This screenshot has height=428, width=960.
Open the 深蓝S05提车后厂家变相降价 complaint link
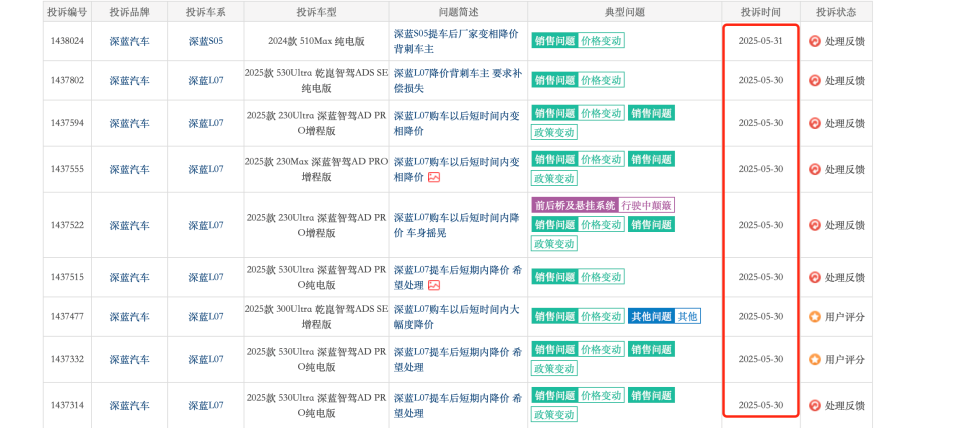[456, 41]
